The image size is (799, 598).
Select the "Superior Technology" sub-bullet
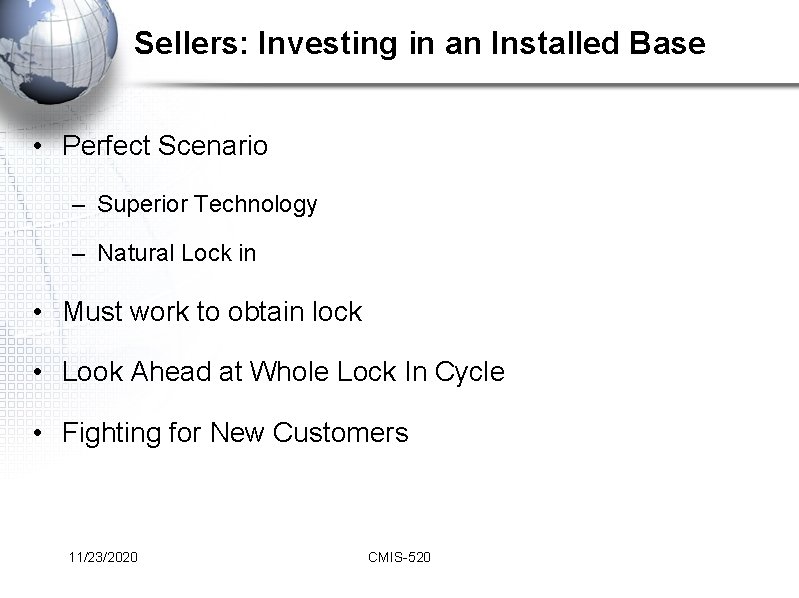(207, 205)
